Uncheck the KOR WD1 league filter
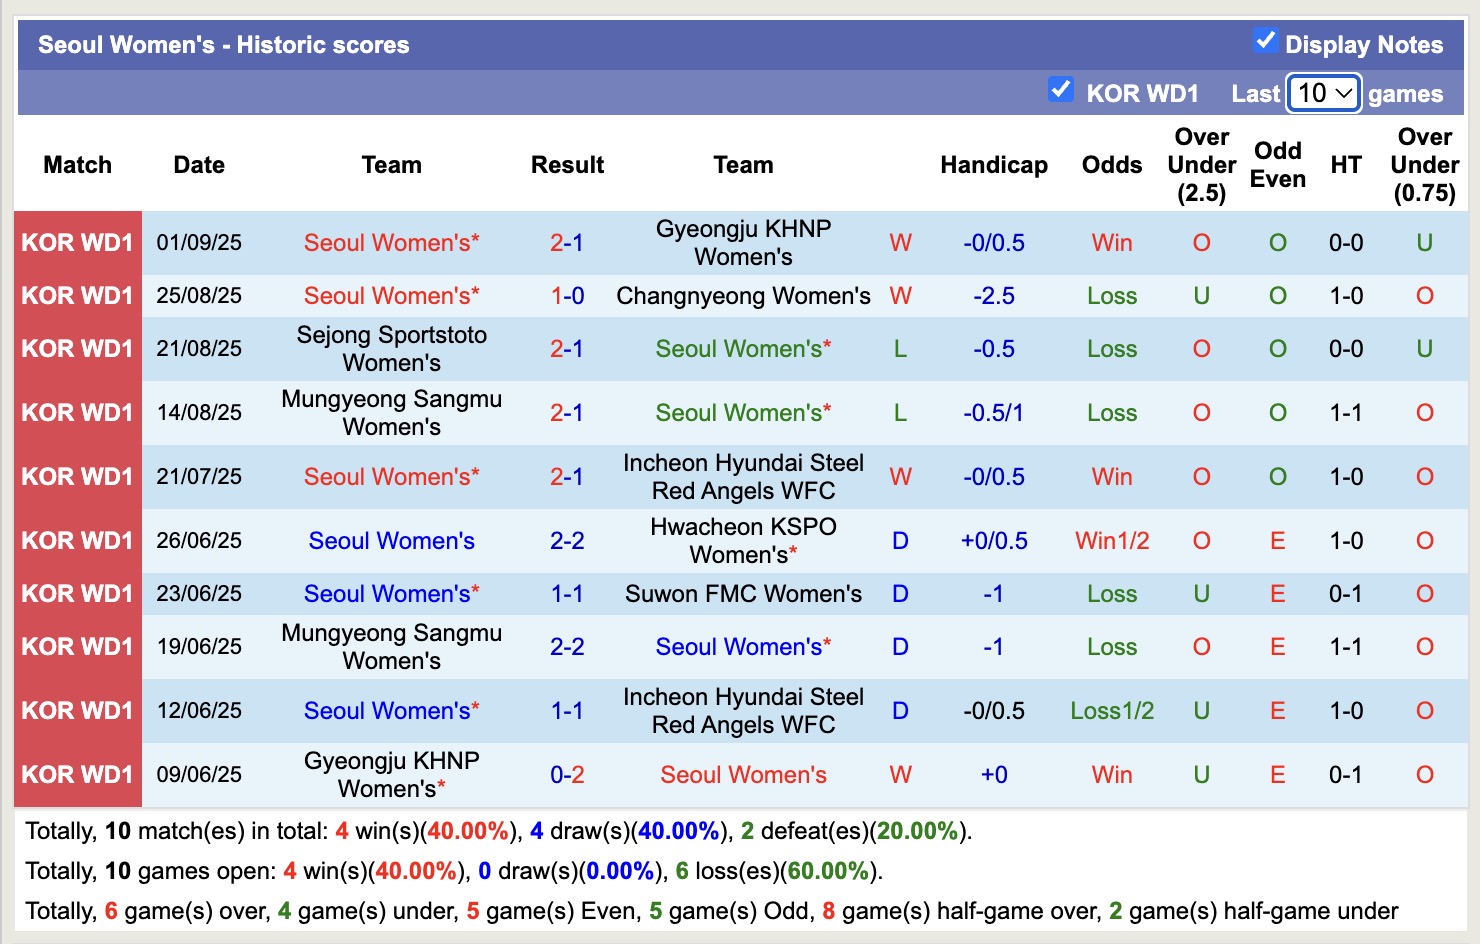1482x944 pixels. click(1061, 90)
